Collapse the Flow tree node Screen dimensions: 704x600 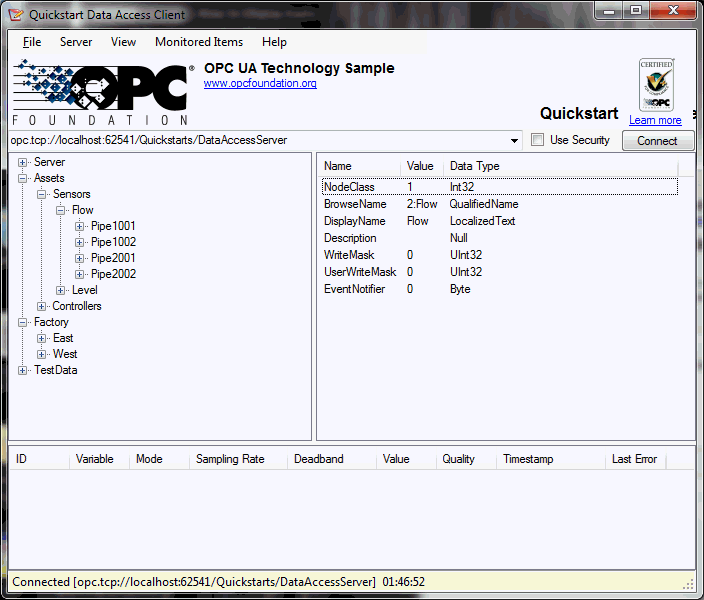(60, 210)
